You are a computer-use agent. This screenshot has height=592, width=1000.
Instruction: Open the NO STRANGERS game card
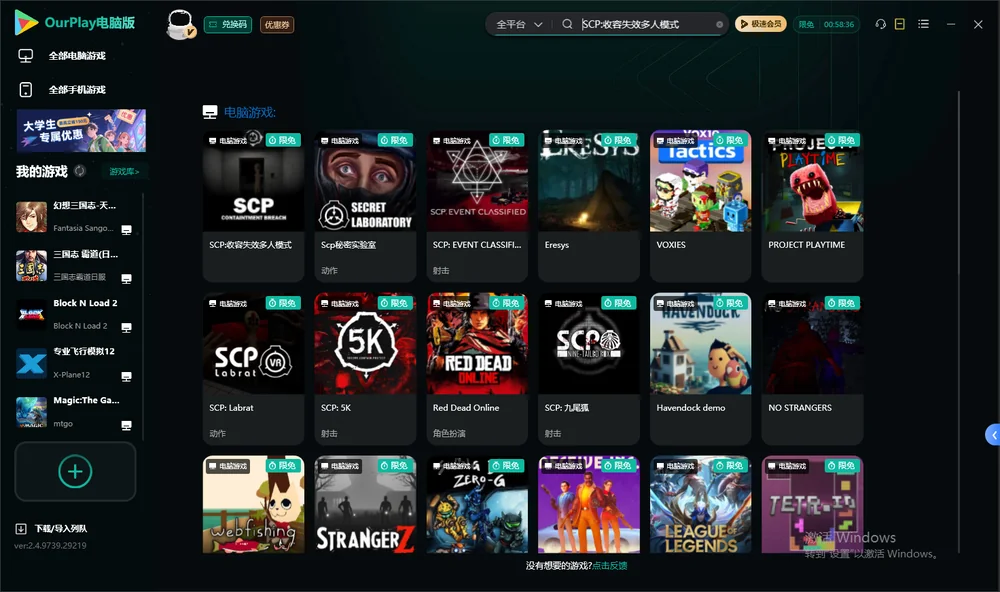812,369
